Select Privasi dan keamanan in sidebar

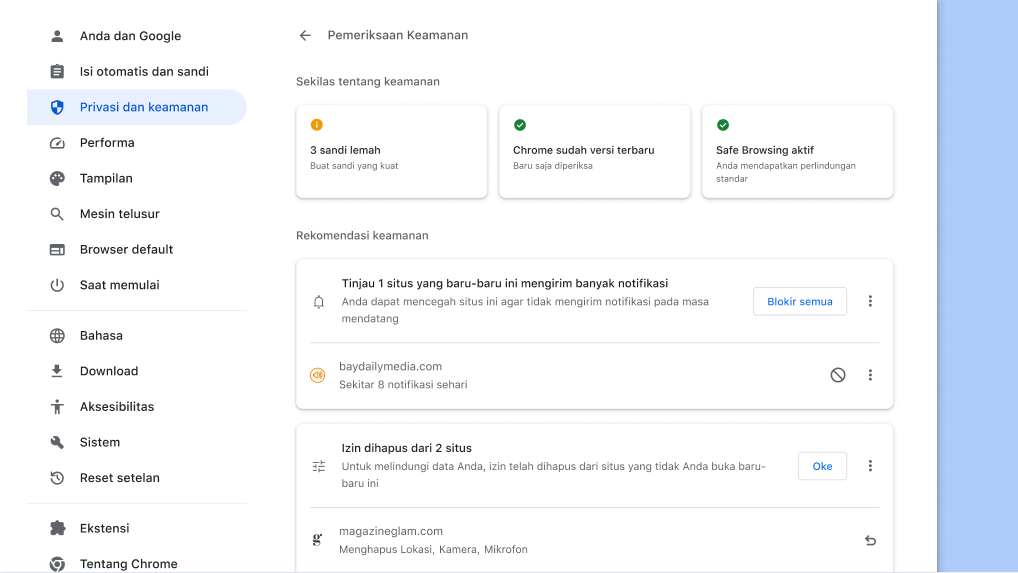click(137, 107)
